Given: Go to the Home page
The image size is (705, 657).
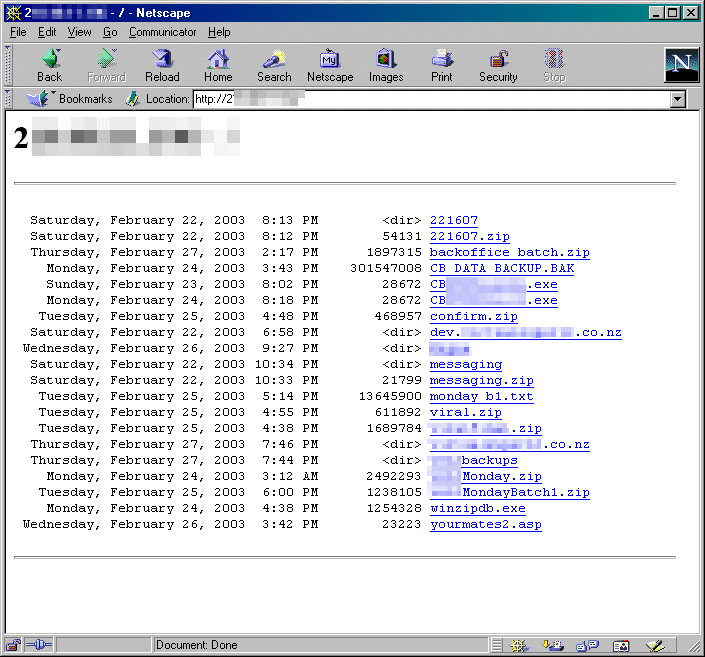Looking at the screenshot, I should tap(218, 65).
